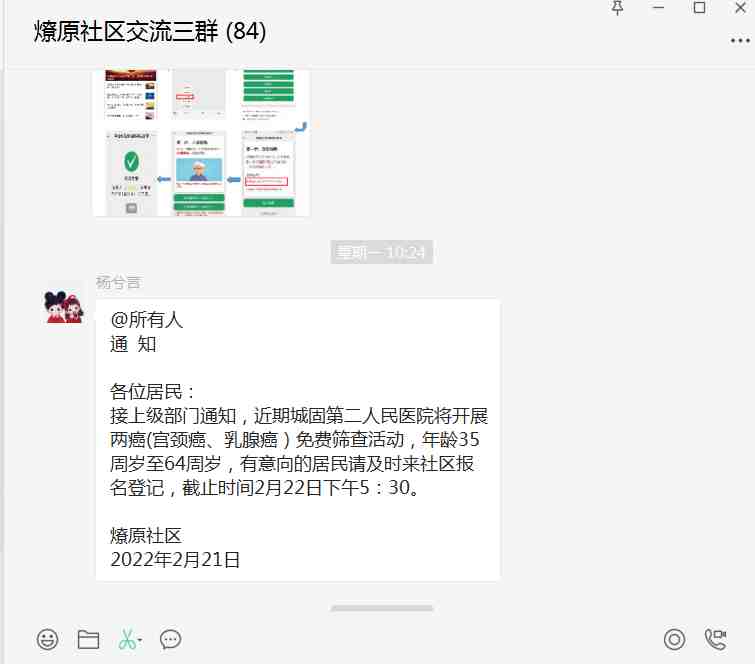The width and height of the screenshot is (755, 664).
Task: Click the 星期一 10:24 timestamp
Action: 382,253
